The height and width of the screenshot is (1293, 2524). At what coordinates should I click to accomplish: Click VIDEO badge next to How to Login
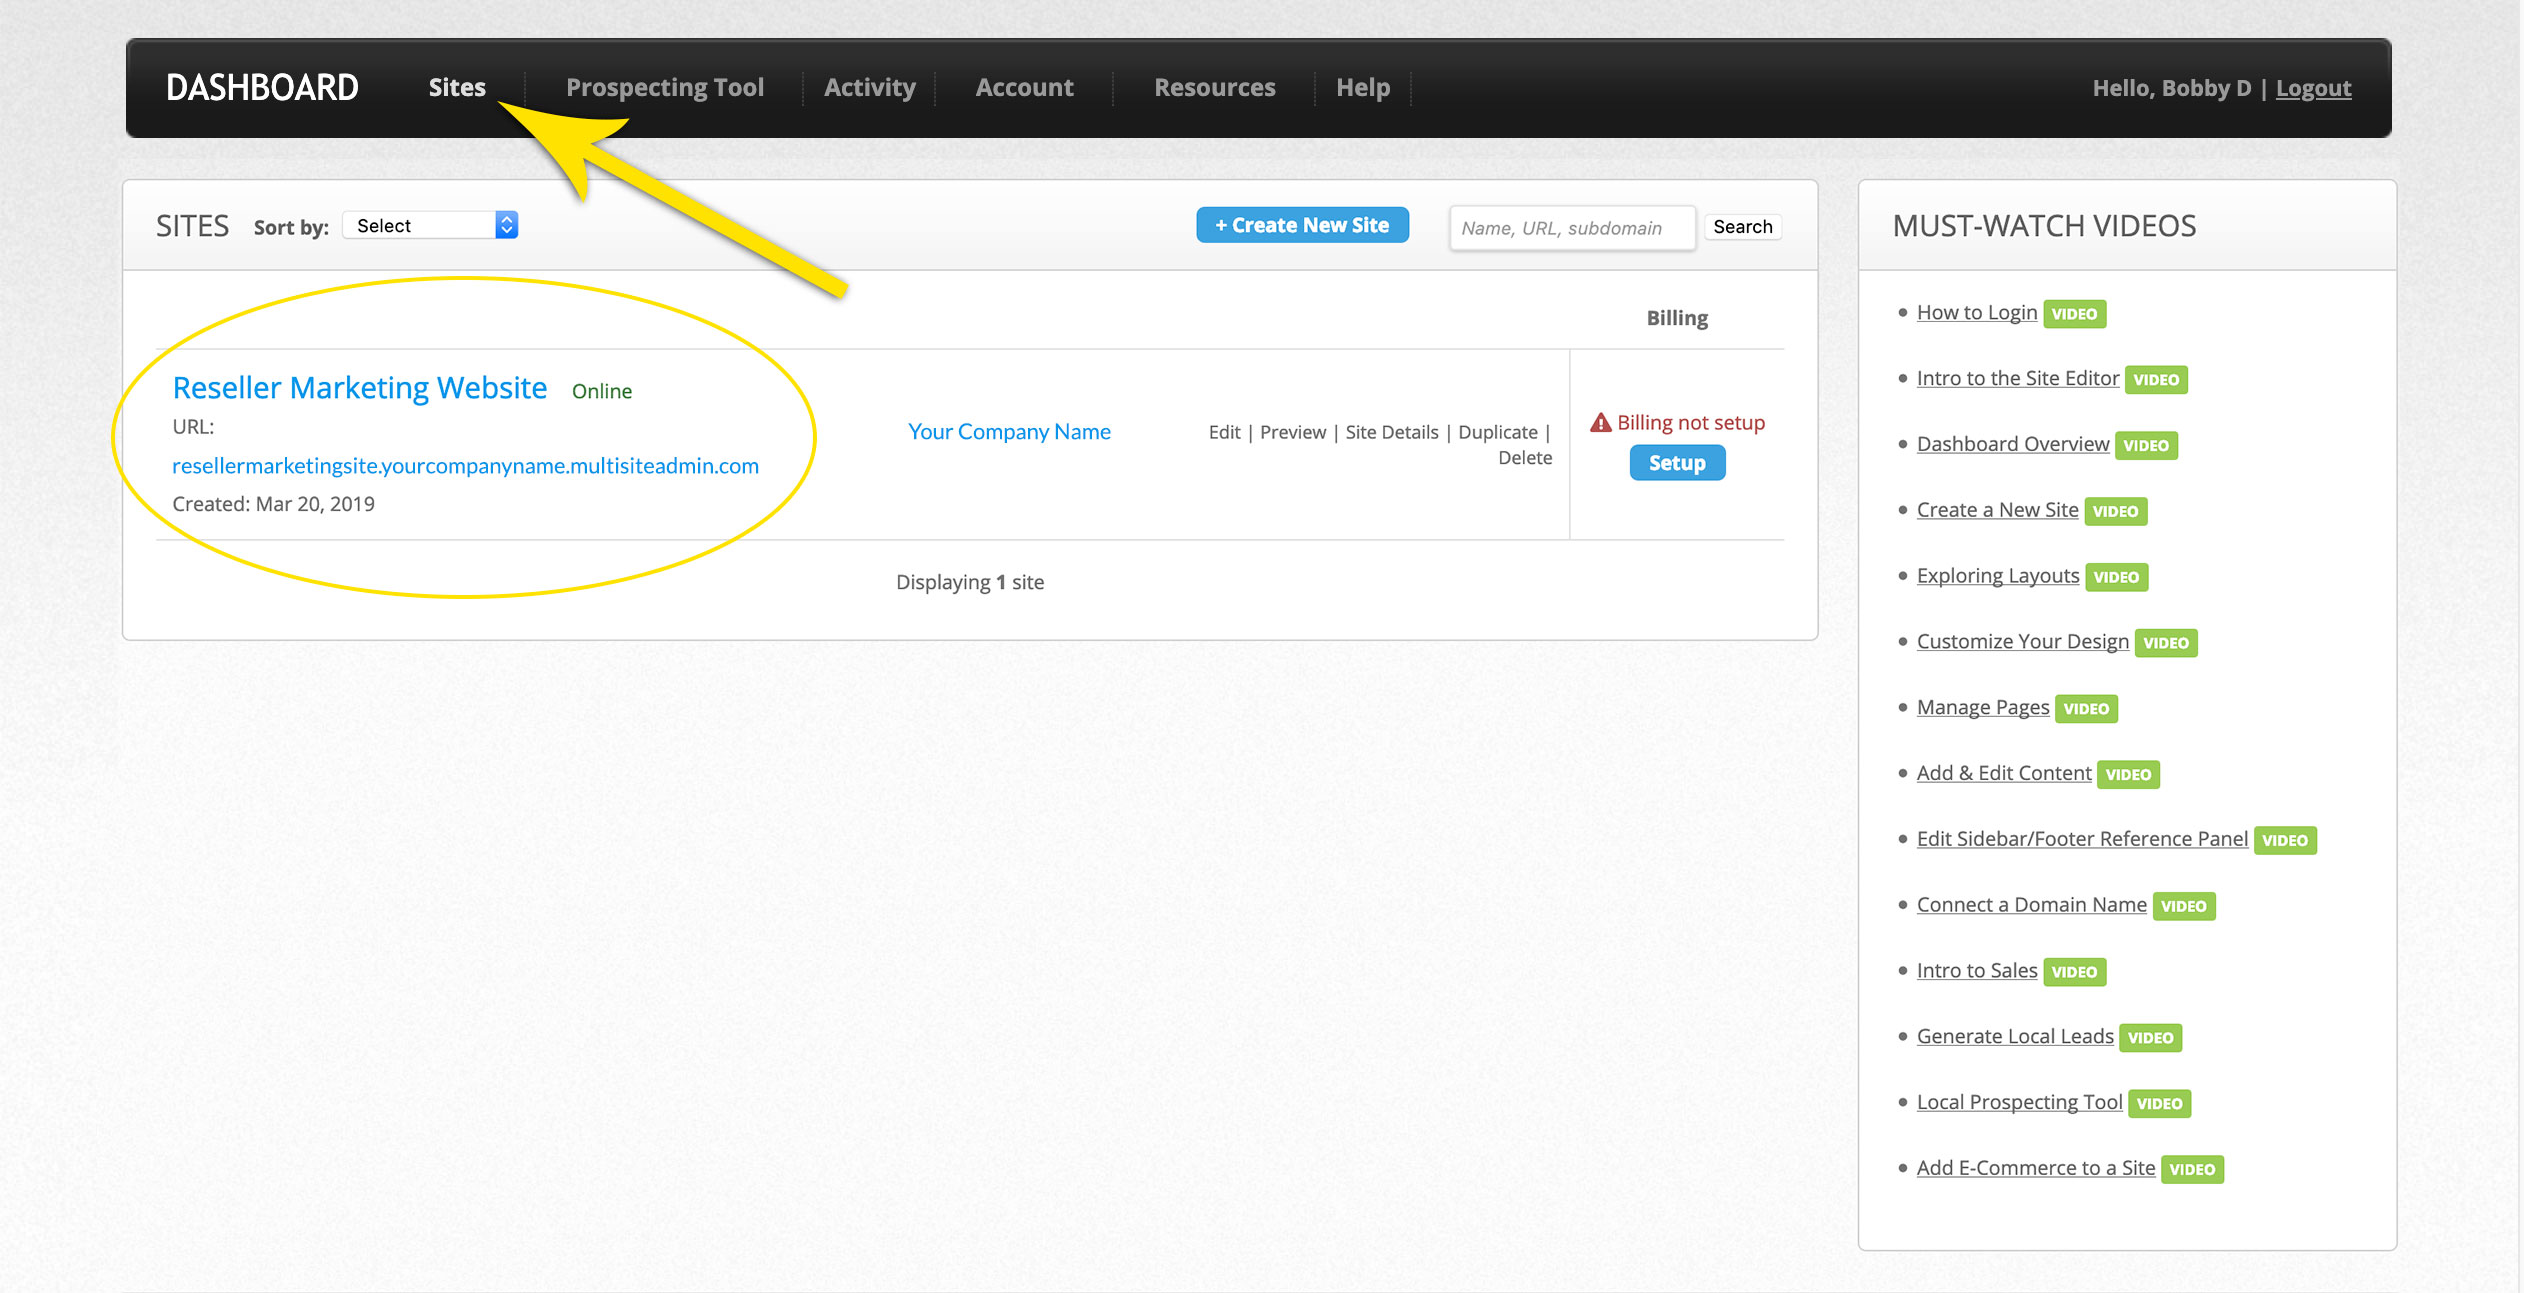(2075, 314)
